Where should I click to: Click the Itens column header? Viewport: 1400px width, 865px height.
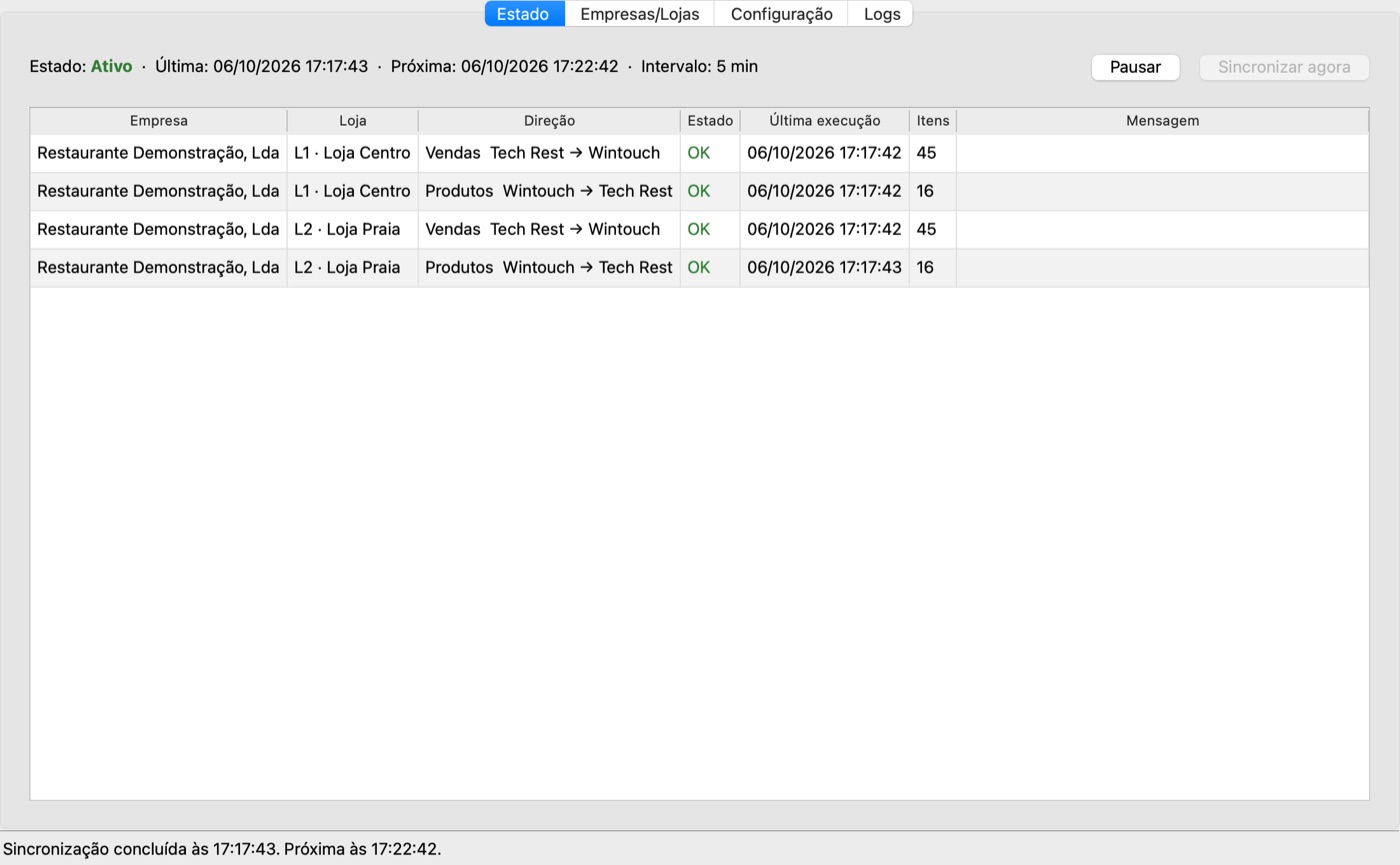(933, 121)
